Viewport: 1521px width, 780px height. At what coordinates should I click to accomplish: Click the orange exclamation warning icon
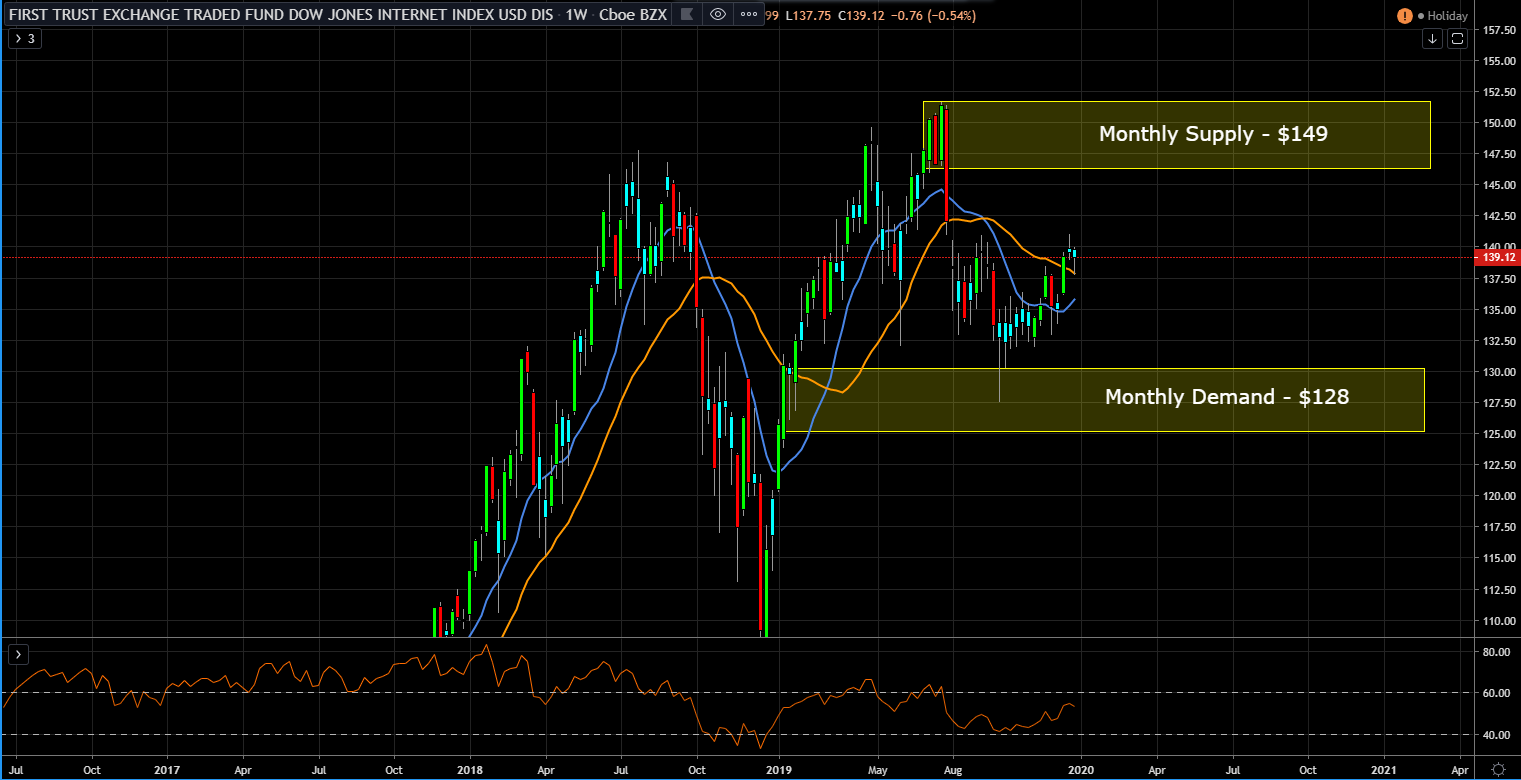(1405, 16)
